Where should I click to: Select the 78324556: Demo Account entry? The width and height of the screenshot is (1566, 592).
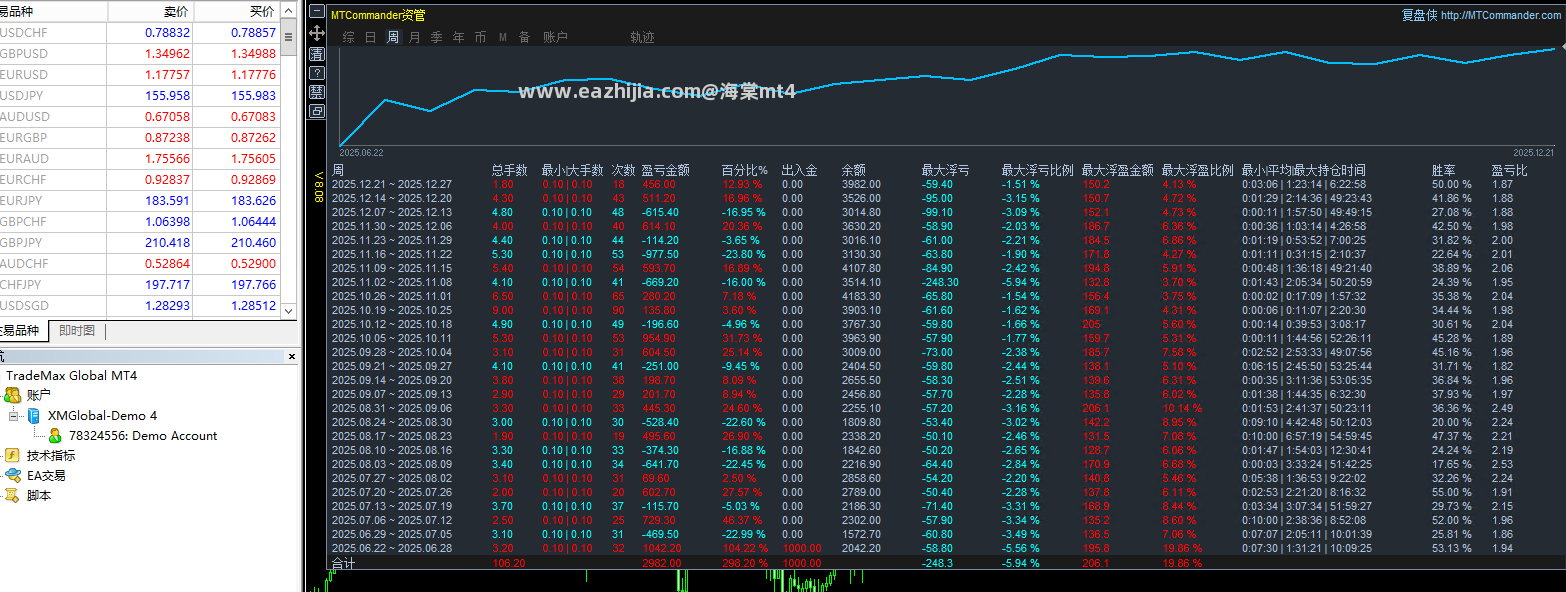142,435
